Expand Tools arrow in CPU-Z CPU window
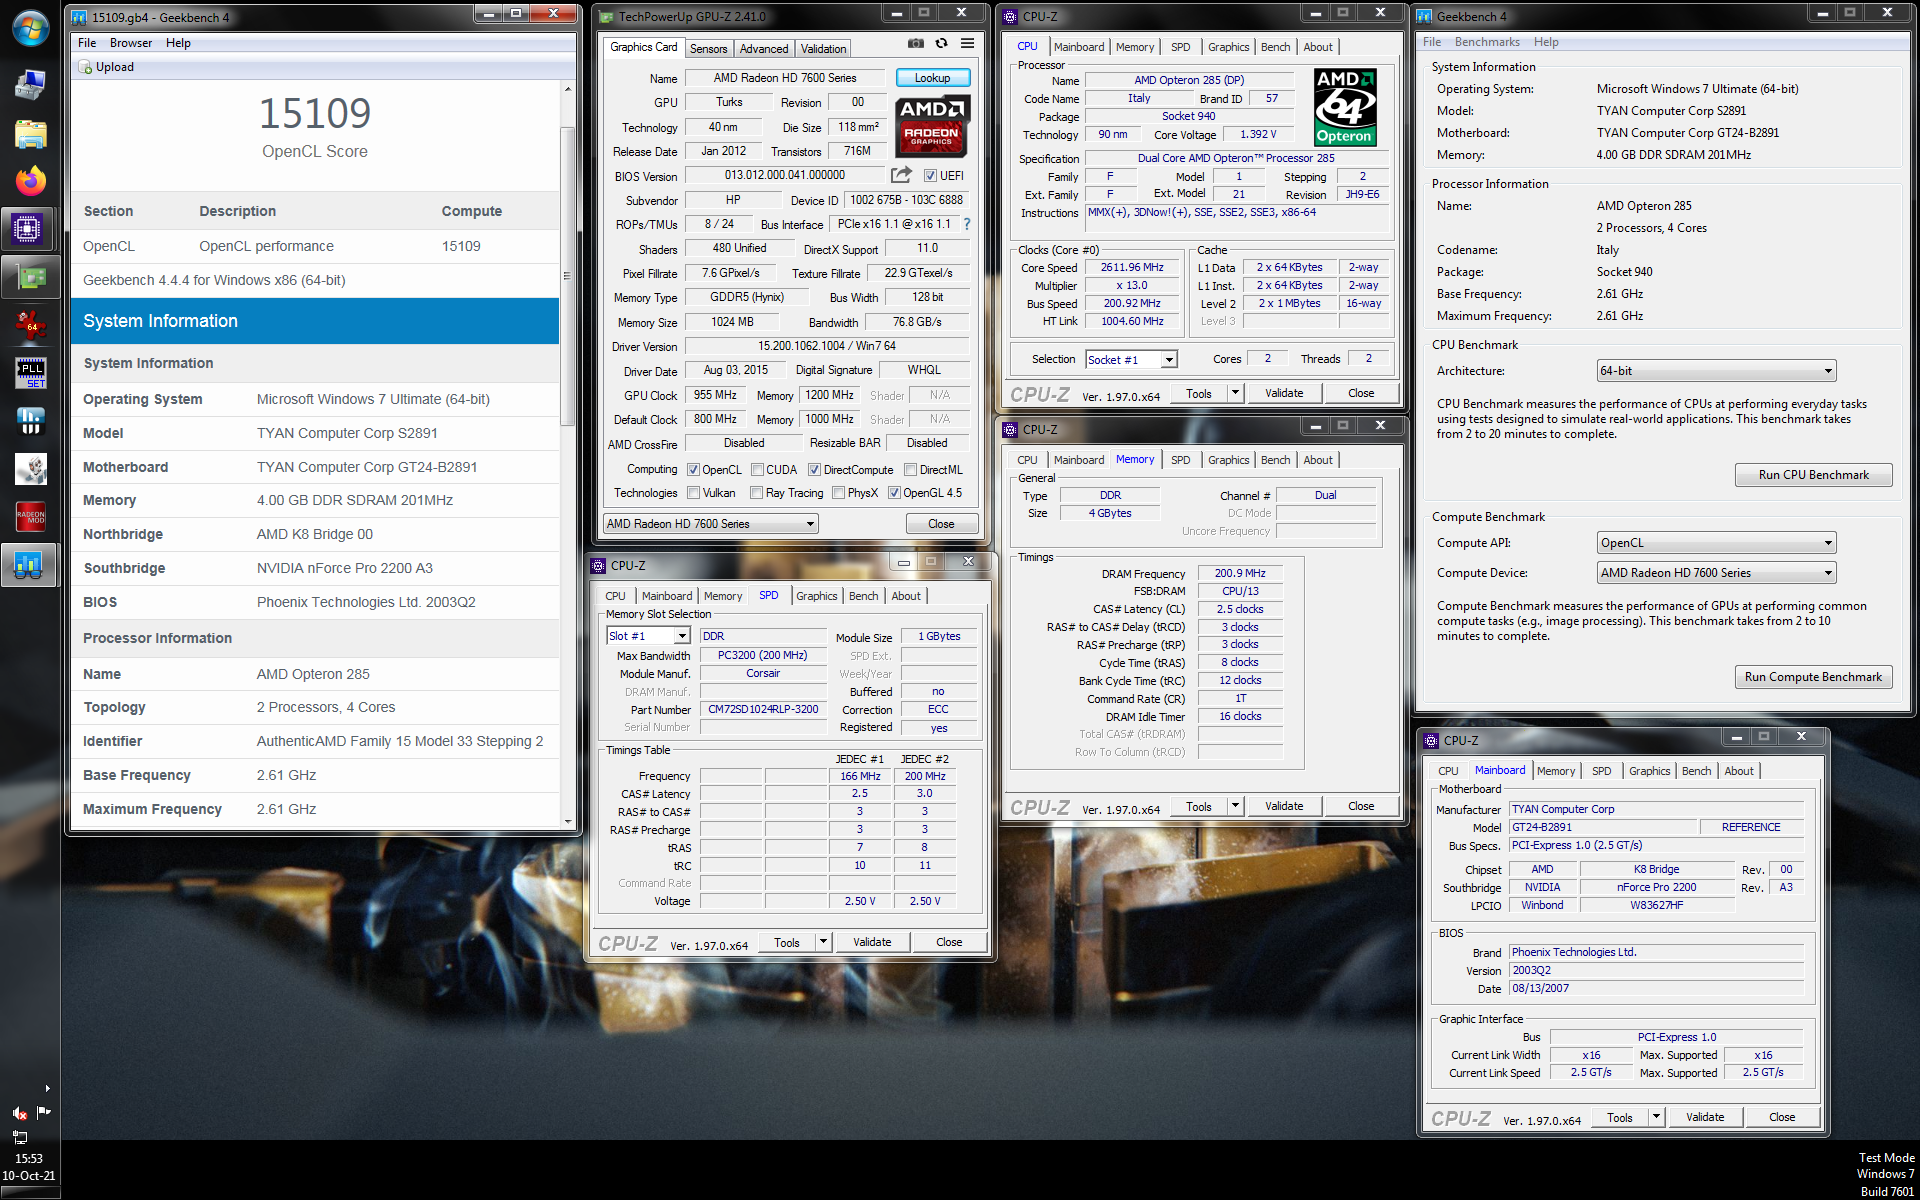Viewport: 1920px width, 1200px height. coord(1235,393)
